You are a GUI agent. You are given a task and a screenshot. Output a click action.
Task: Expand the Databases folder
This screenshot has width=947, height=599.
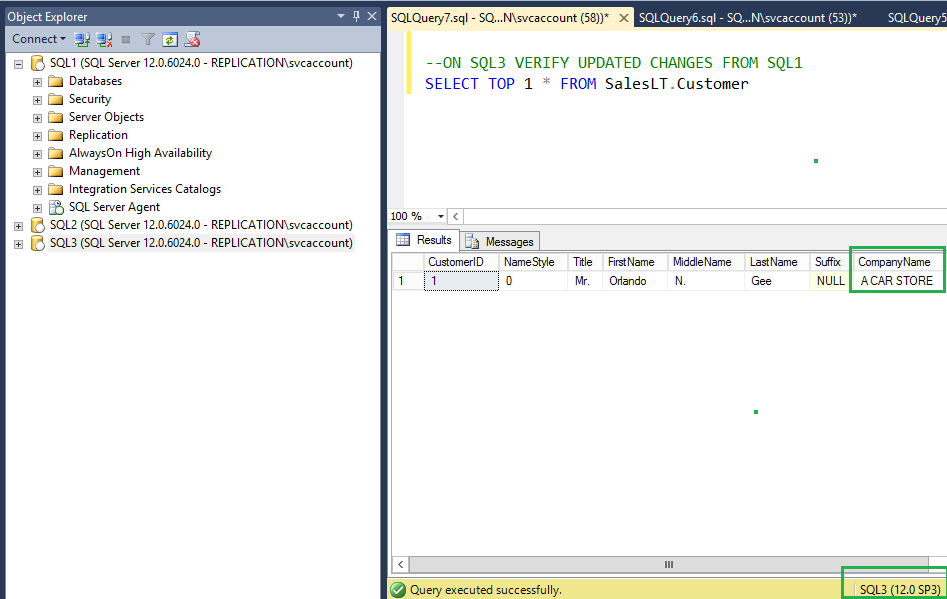coord(37,81)
